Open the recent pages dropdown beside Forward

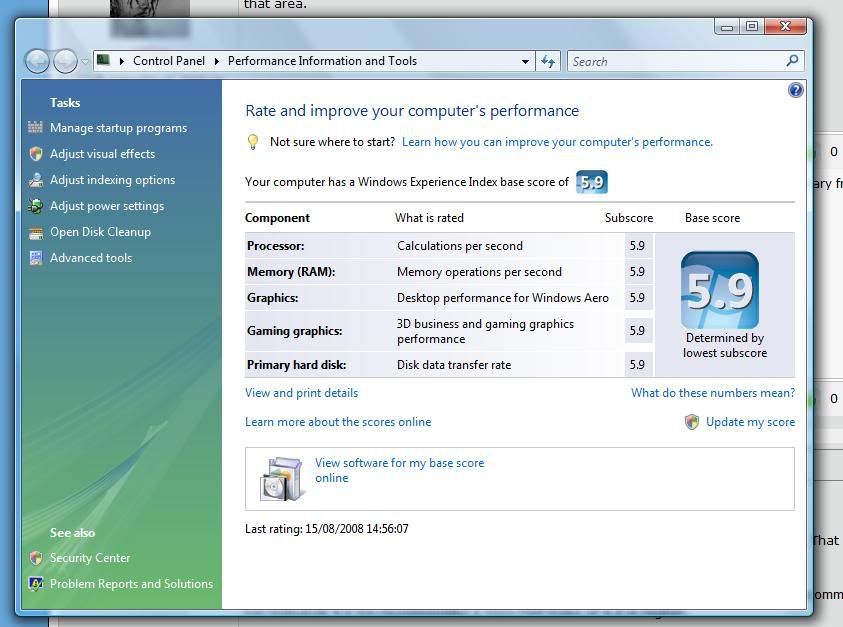point(85,62)
